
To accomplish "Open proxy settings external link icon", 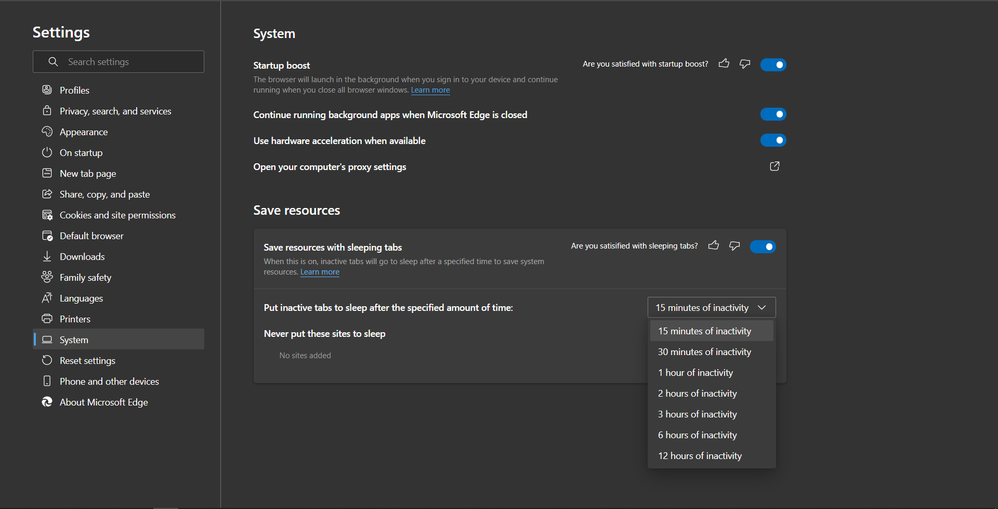I will [774, 167].
